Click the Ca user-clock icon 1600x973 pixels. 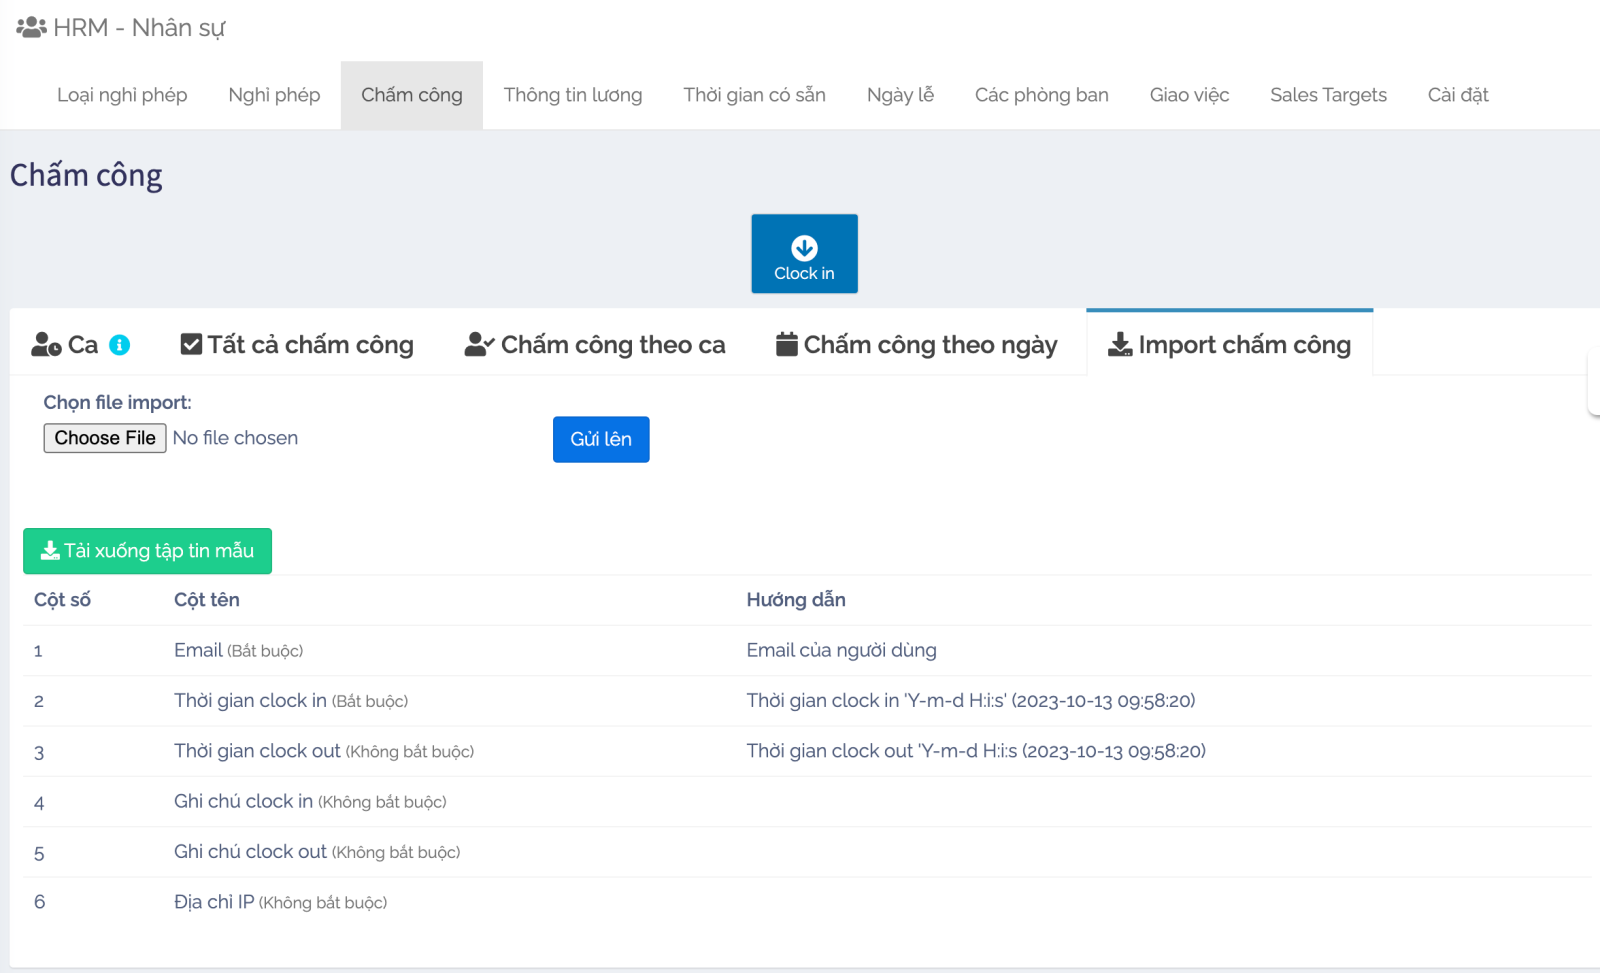coord(46,345)
